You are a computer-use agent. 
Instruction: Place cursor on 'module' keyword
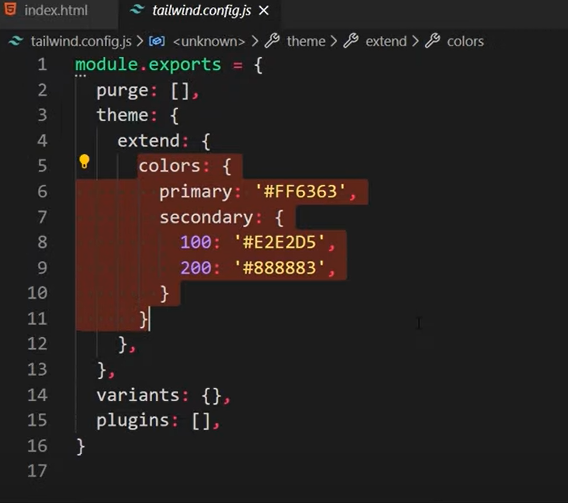pyautogui.click(x=106, y=64)
